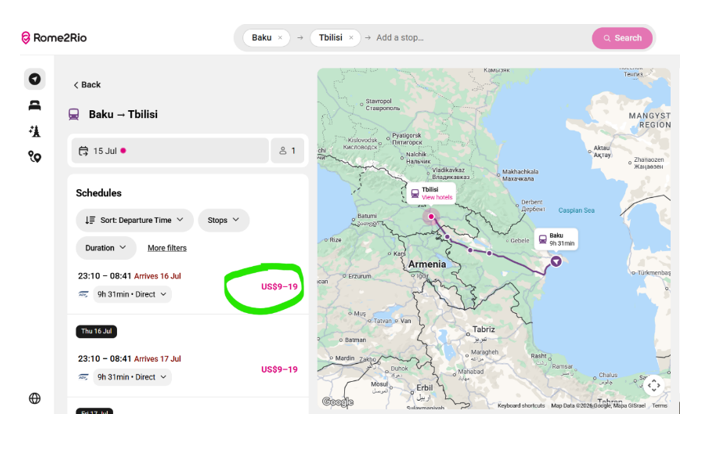Expand 9h 31min Direct for 16 Jul arrival

tap(132, 294)
